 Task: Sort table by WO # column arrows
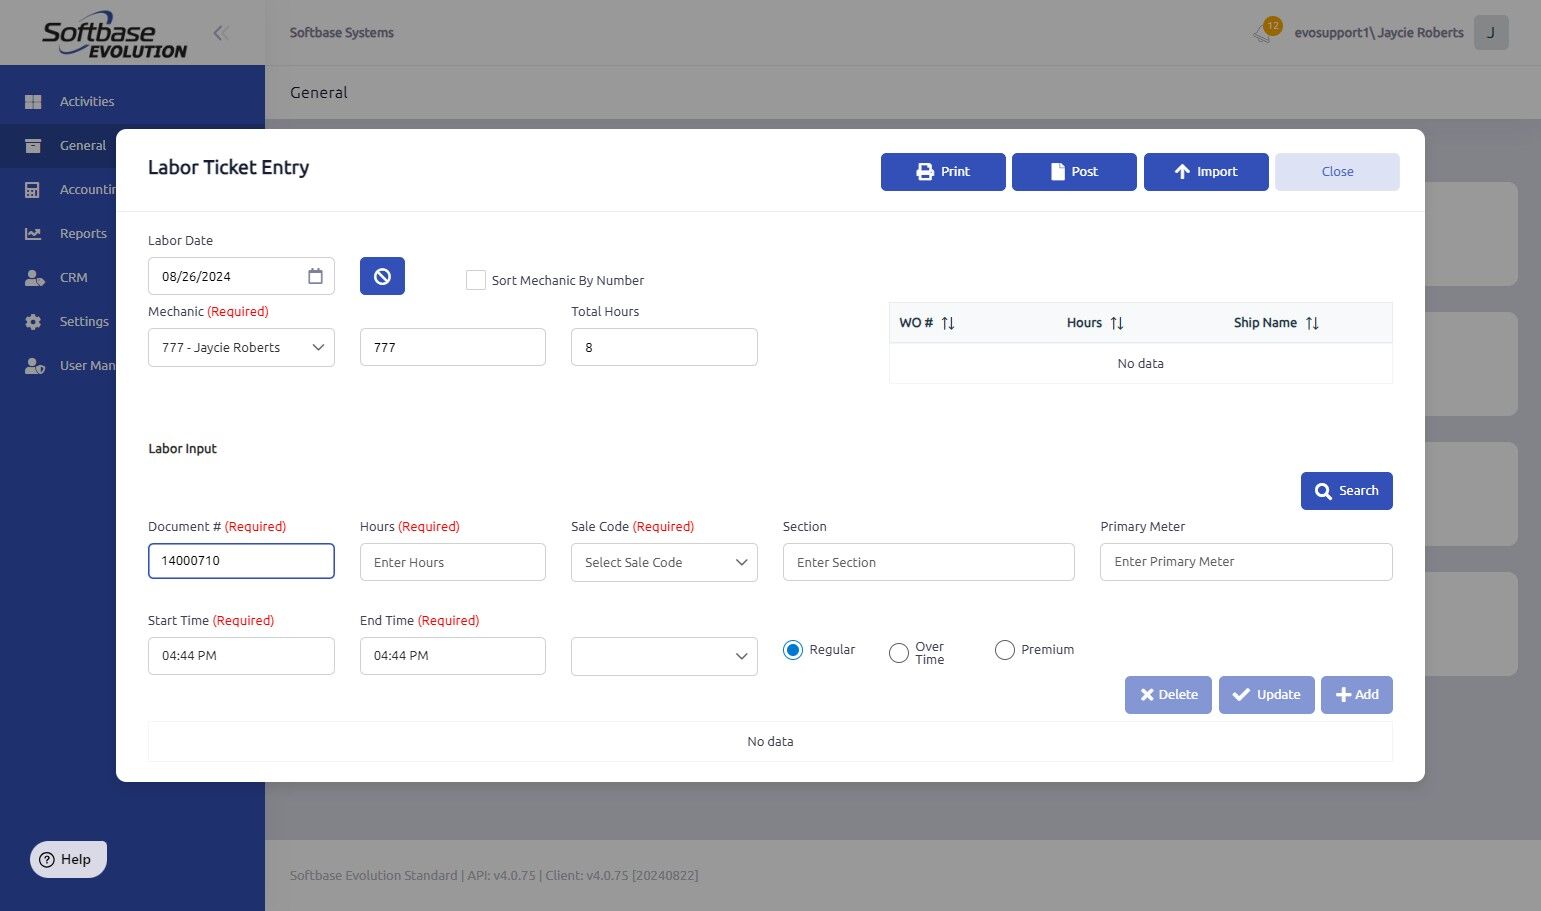(x=948, y=323)
